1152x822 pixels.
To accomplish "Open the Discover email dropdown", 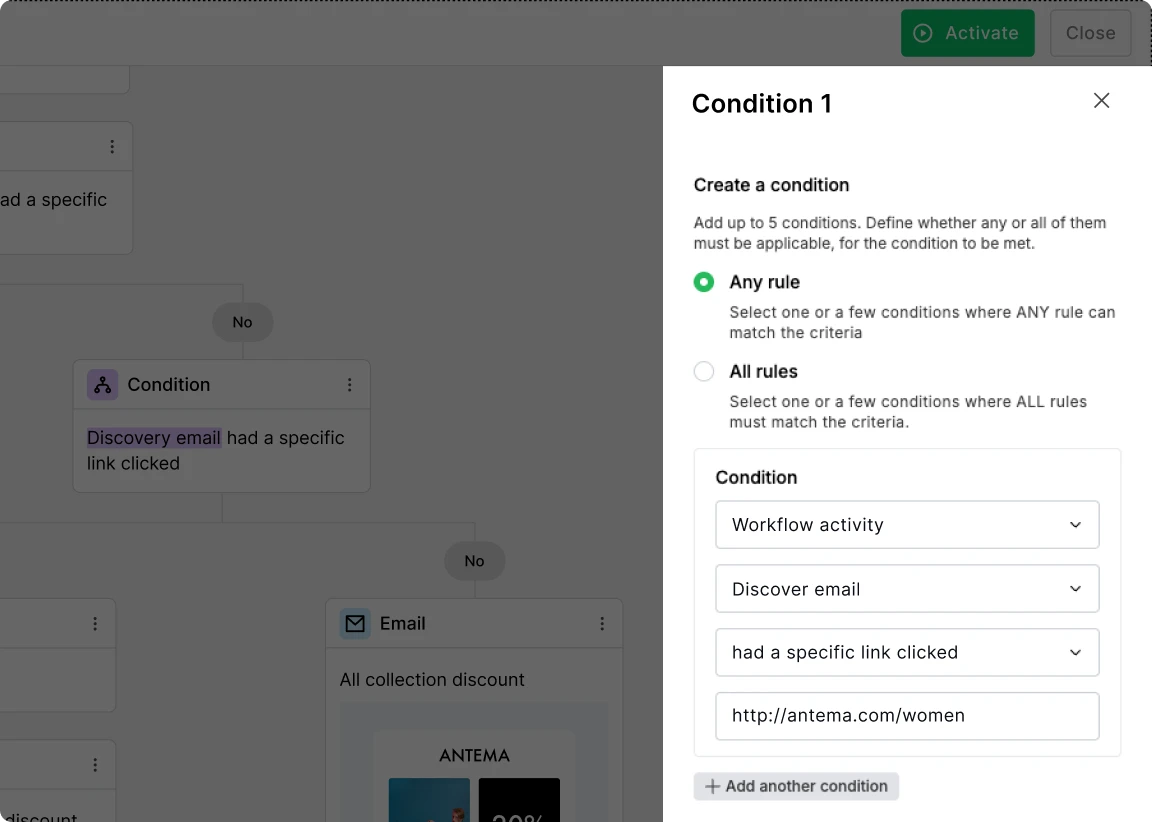I will tap(907, 588).
